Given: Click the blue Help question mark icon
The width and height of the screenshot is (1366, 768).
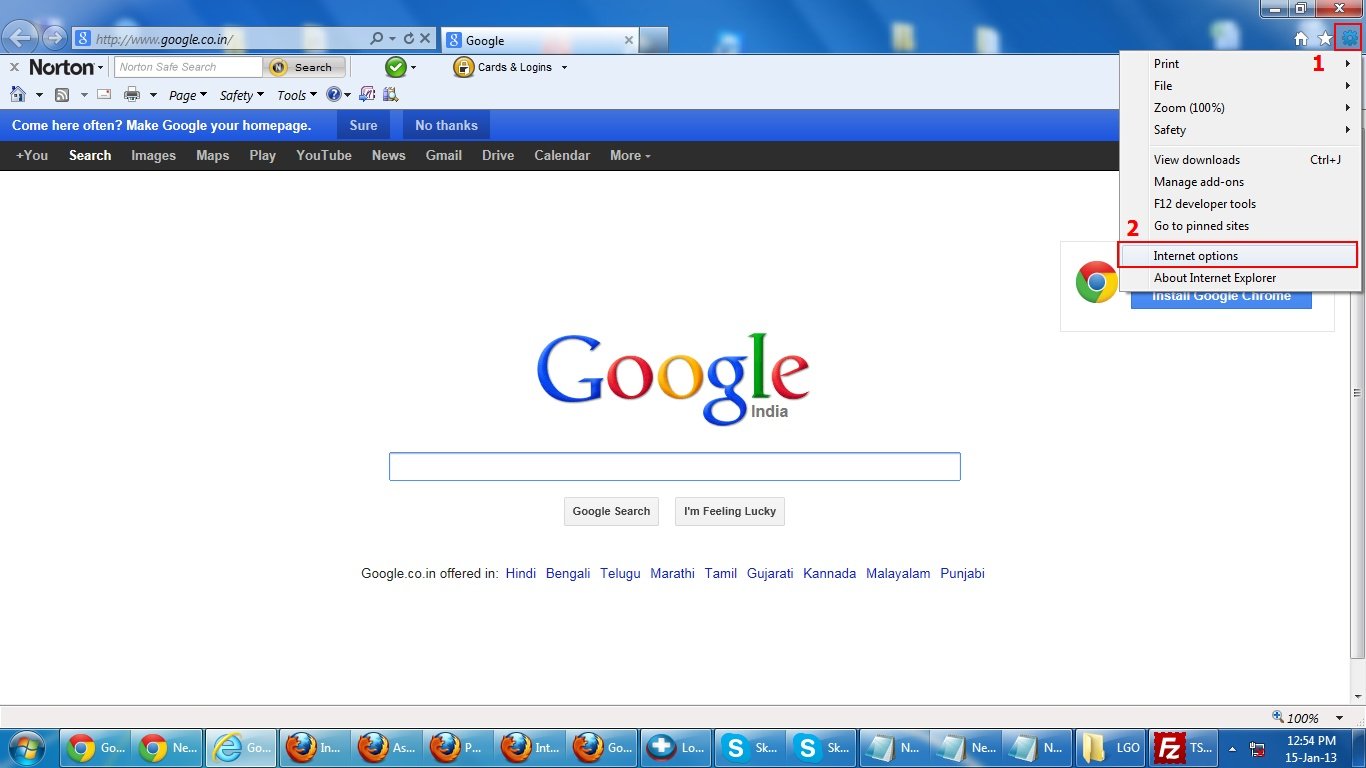Looking at the screenshot, I should click(333, 95).
